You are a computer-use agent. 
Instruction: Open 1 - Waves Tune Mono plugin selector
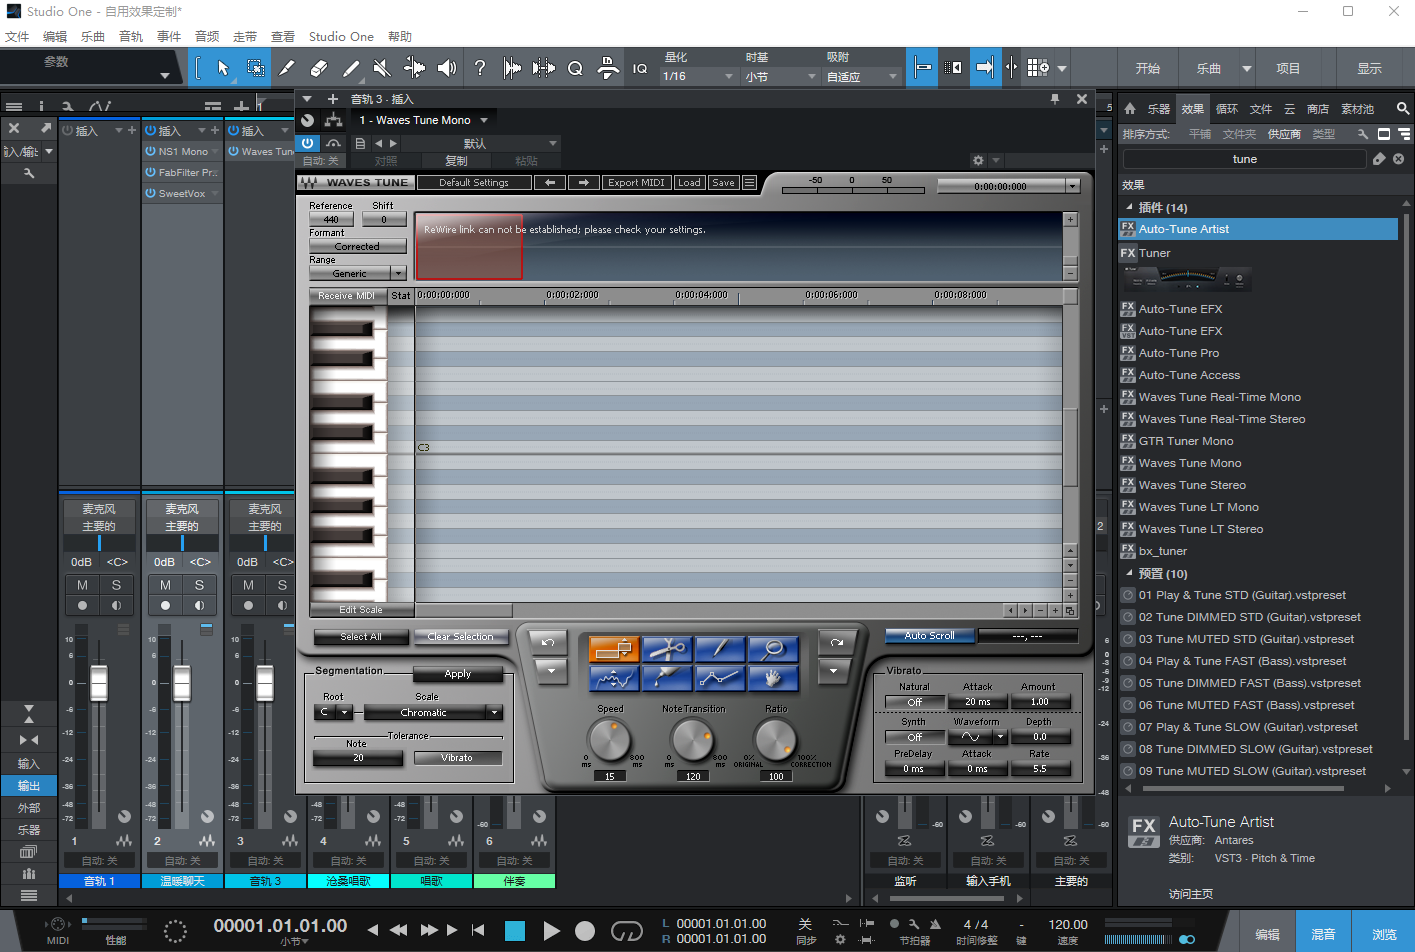tap(423, 120)
